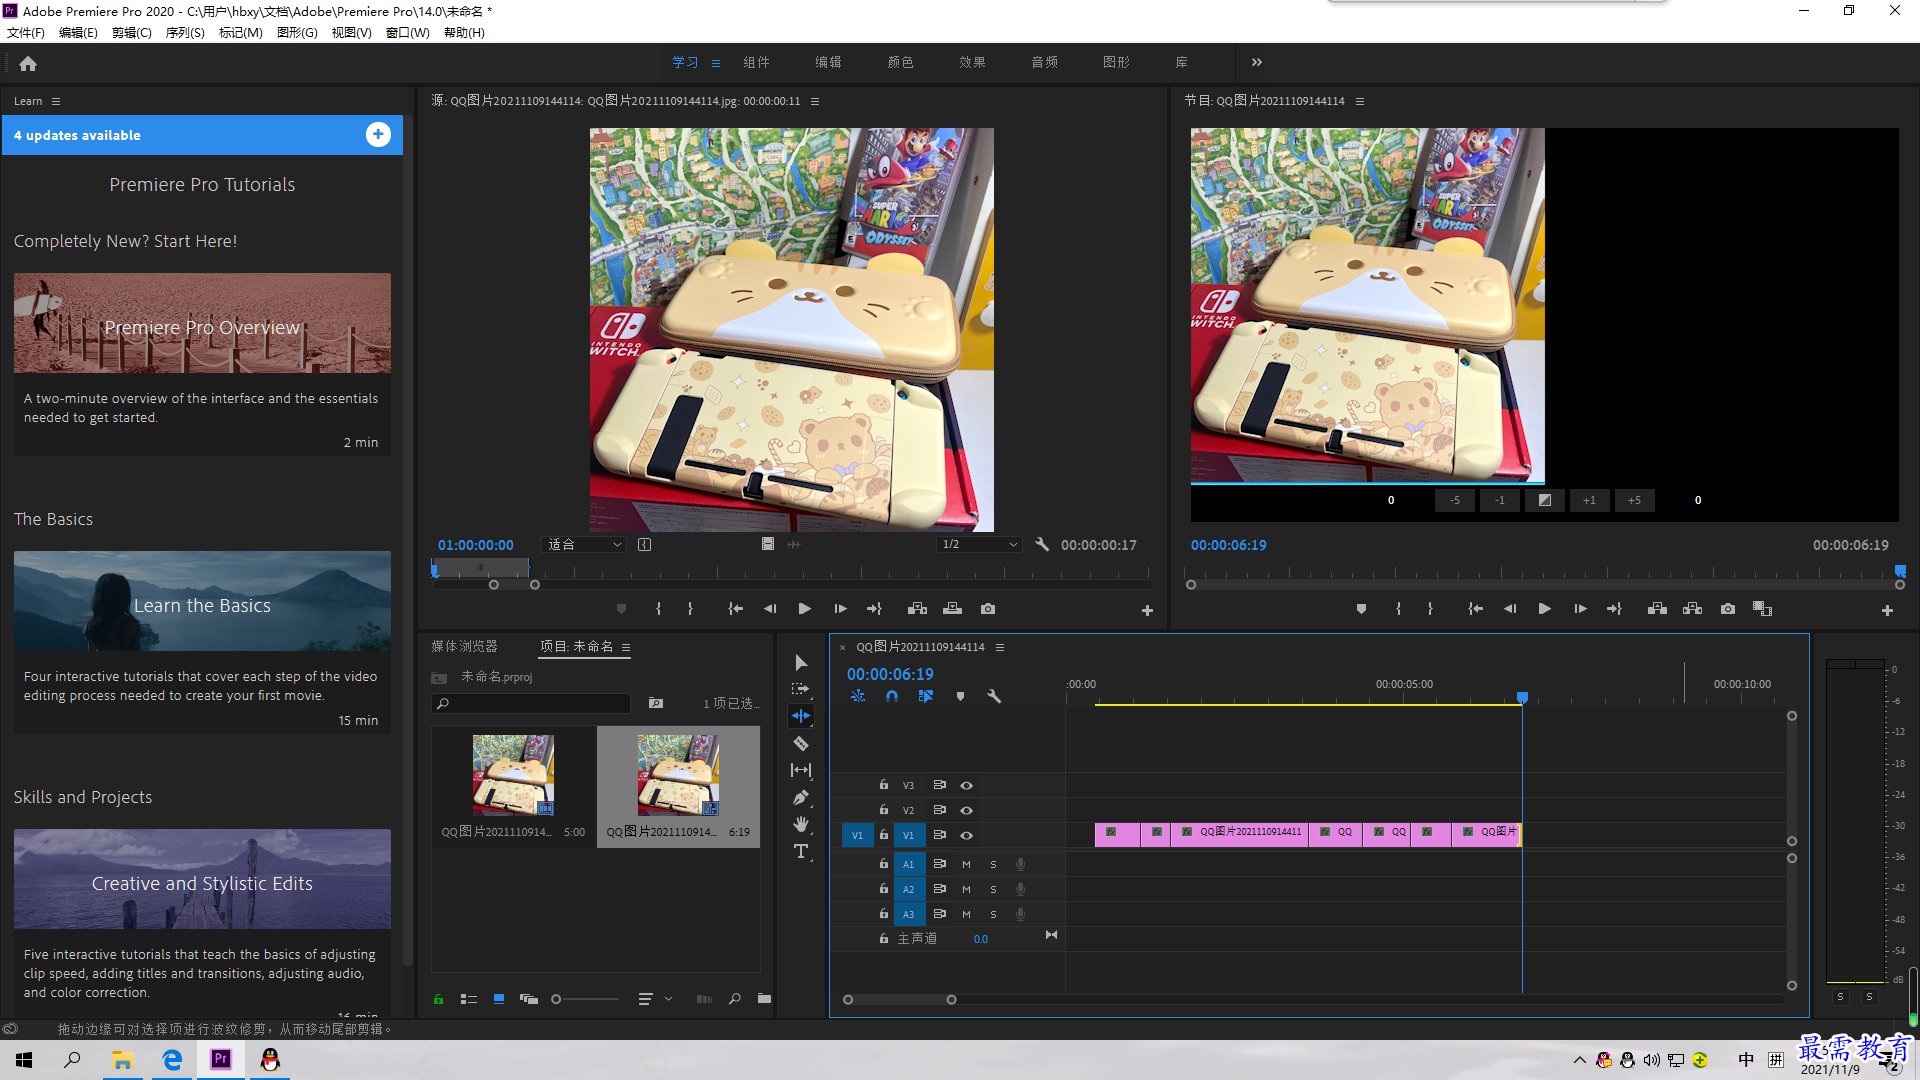
Task: Click the timeline horizontal zoom scrollbar
Action: [x=899, y=1000]
